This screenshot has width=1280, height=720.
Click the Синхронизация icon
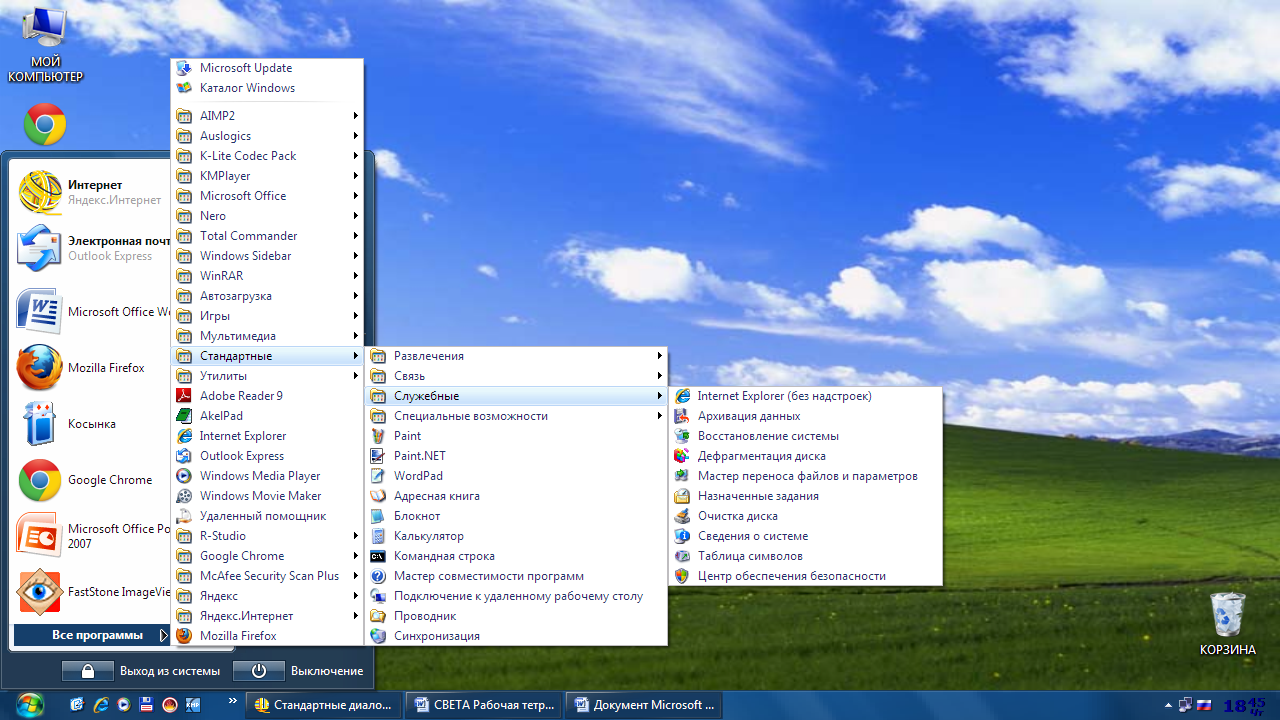377,636
